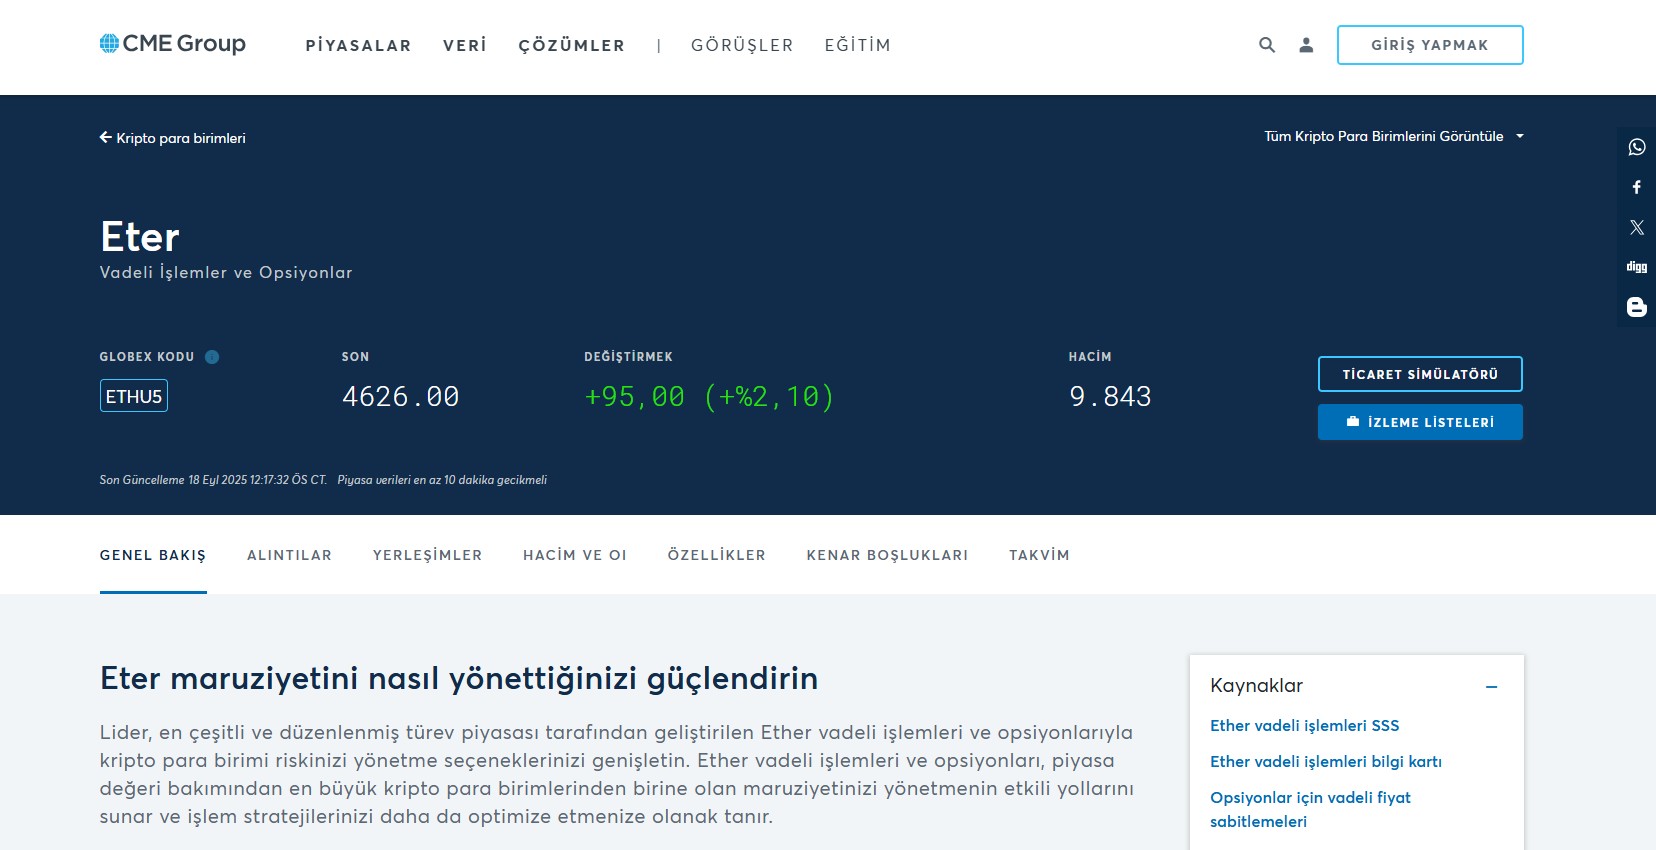This screenshot has height=850, width=1656.
Task: Open the search magnifier icon
Action: (x=1267, y=45)
